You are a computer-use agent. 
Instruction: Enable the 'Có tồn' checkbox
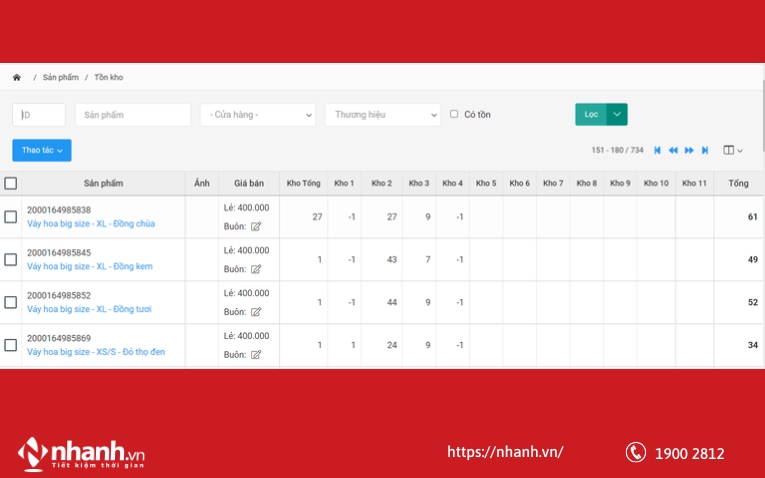click(x=454, y=114)
